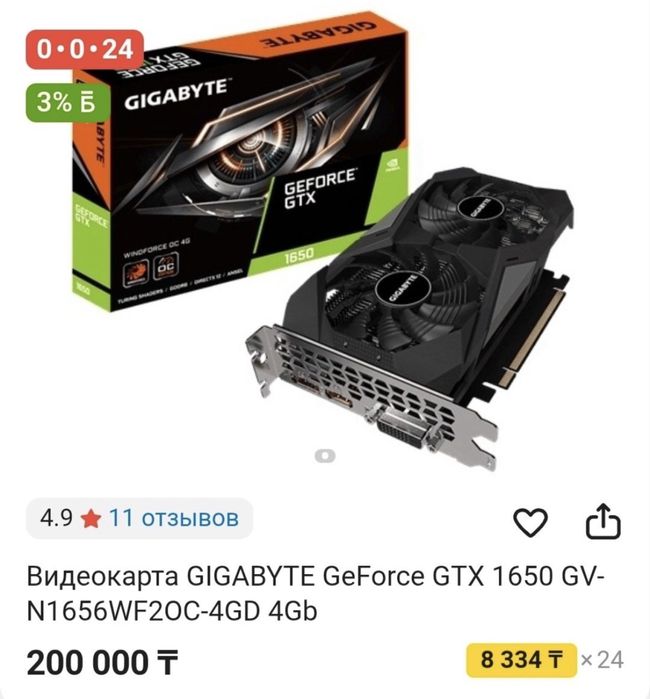
Task: Tap the GEFORCE GTX label on box
Action: (319, 188)
